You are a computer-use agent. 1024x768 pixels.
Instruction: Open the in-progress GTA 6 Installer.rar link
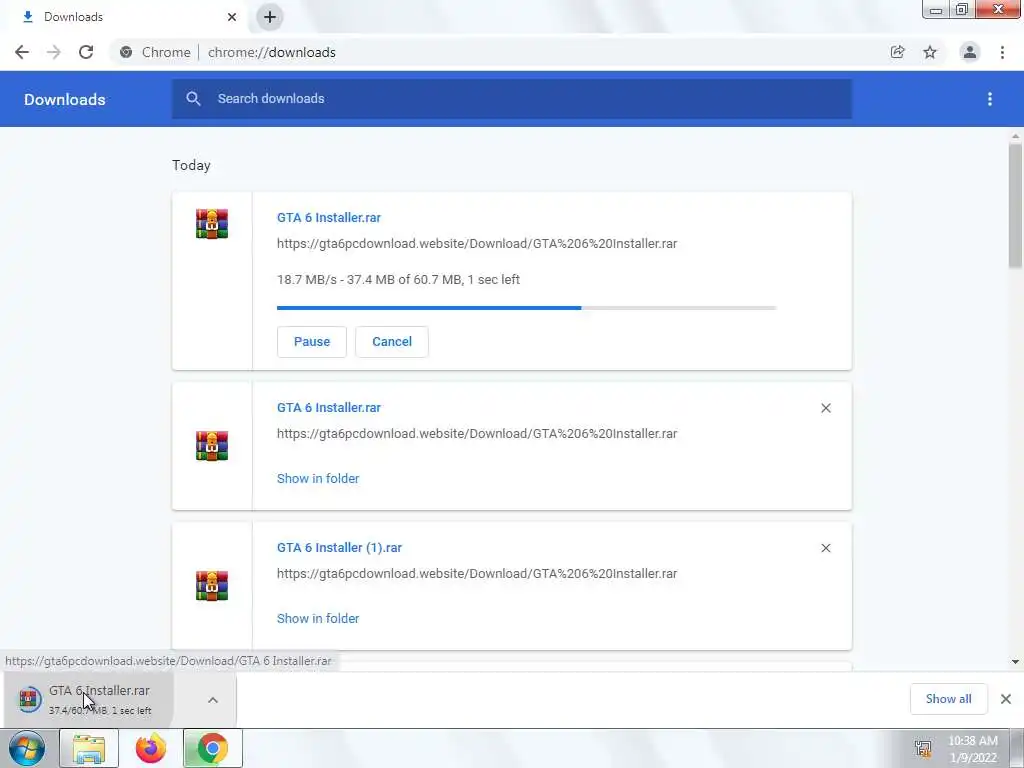[328, 217]
